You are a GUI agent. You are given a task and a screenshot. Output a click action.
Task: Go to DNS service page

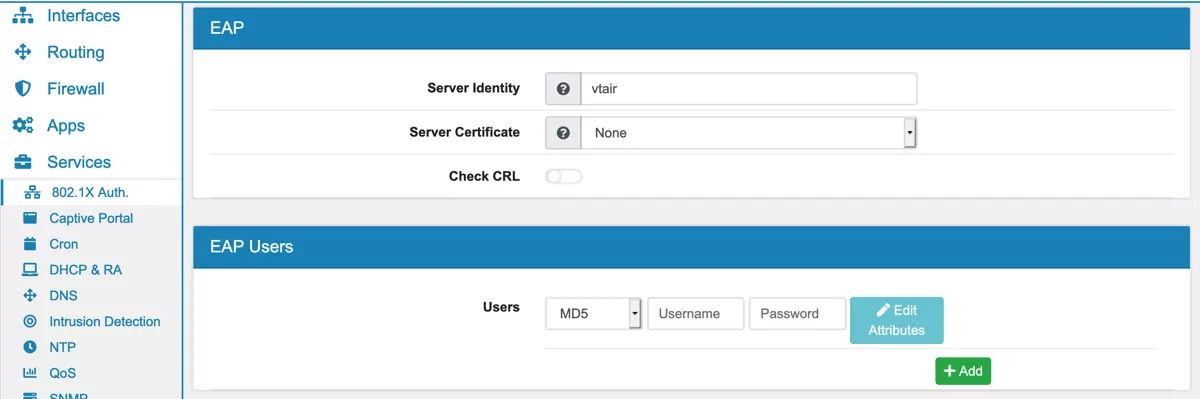pos(63,296)
